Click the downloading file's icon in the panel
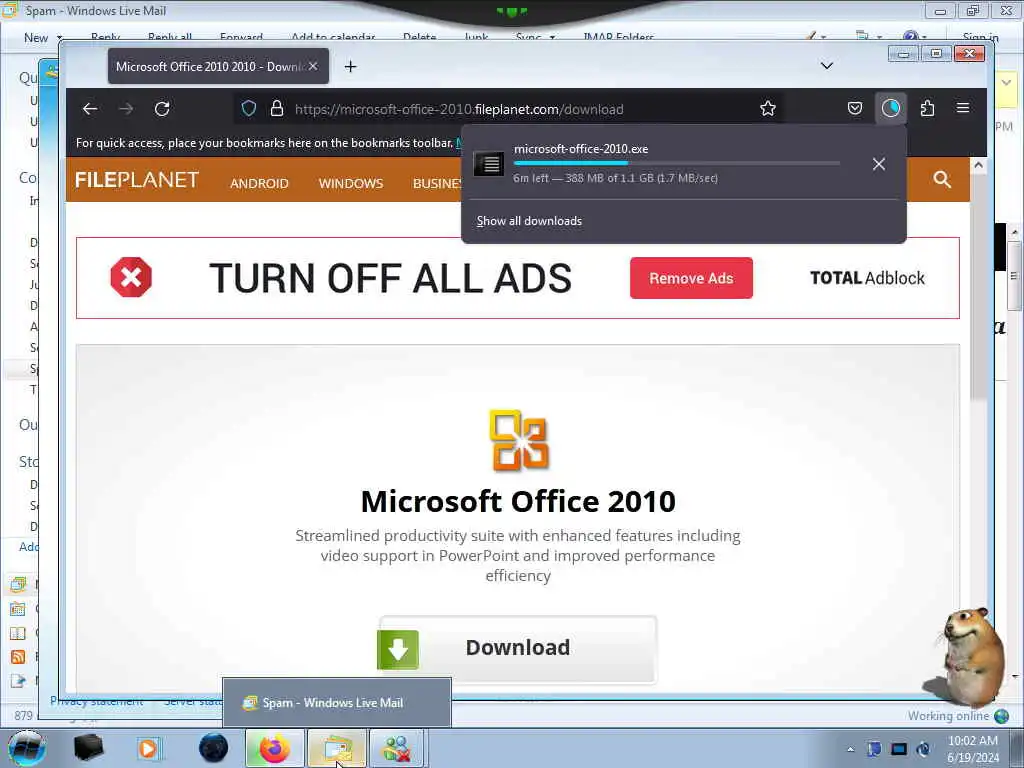1024x768 pixels. coord(488,163)
